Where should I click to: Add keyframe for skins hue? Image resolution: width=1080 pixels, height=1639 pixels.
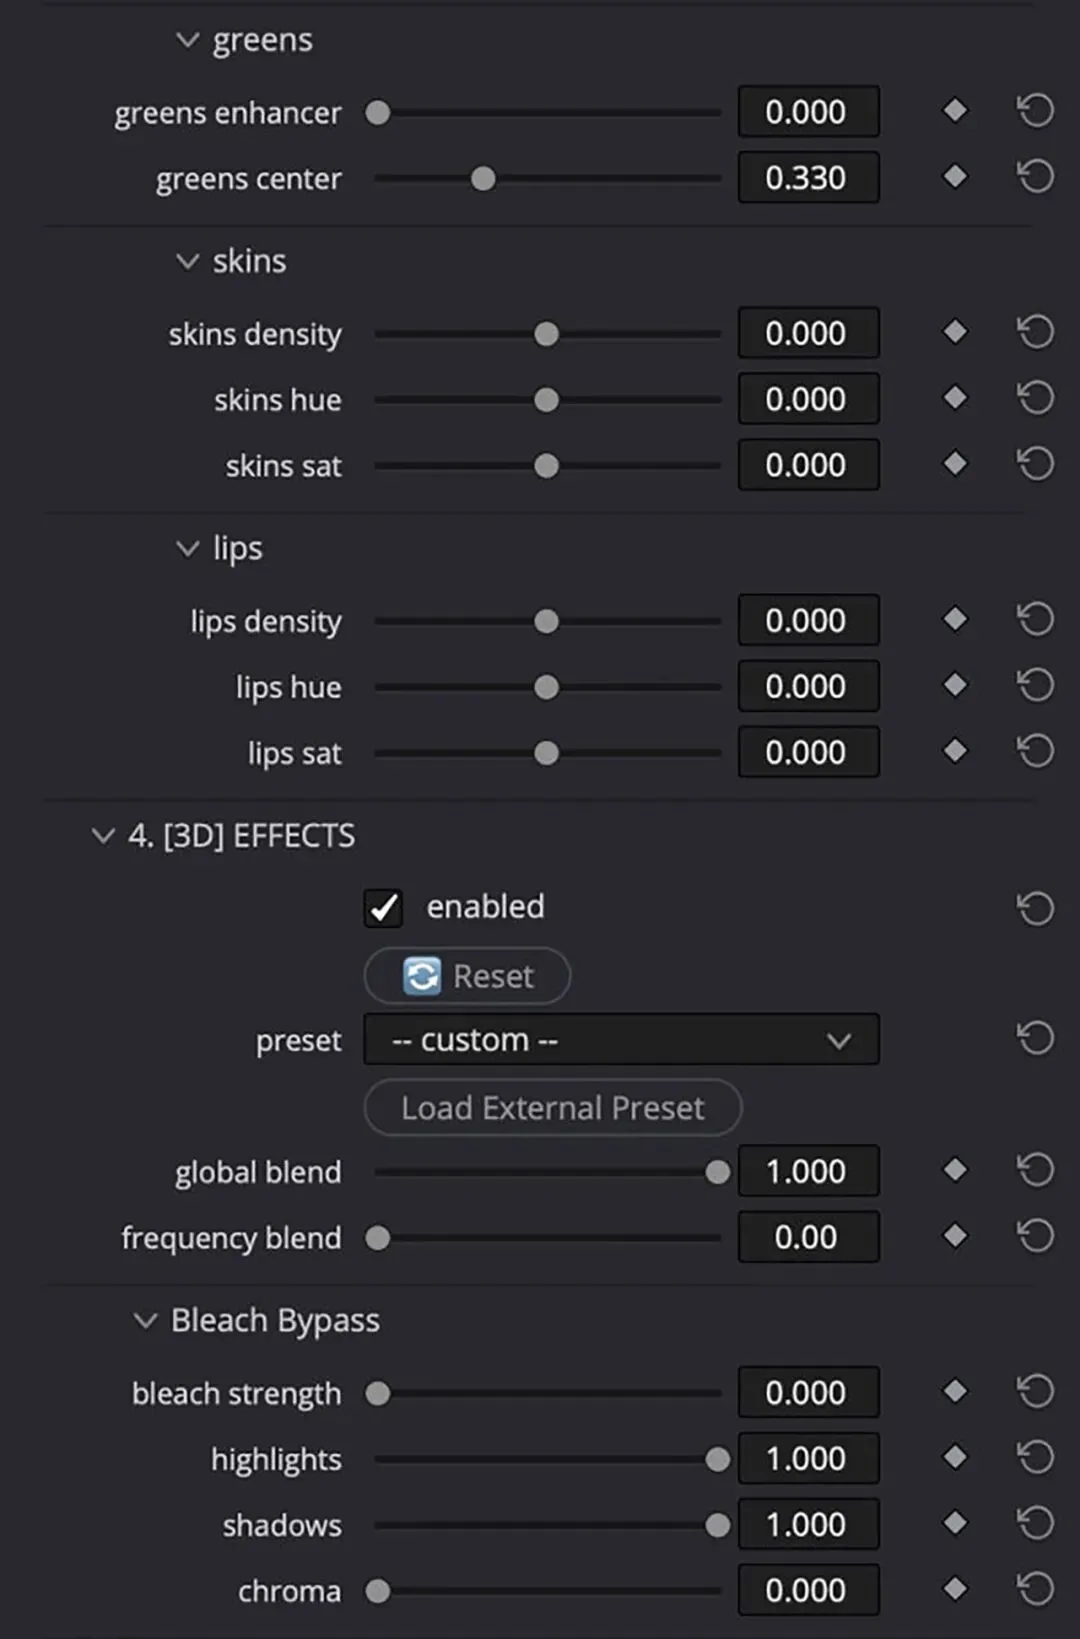[x=955, y=398]
